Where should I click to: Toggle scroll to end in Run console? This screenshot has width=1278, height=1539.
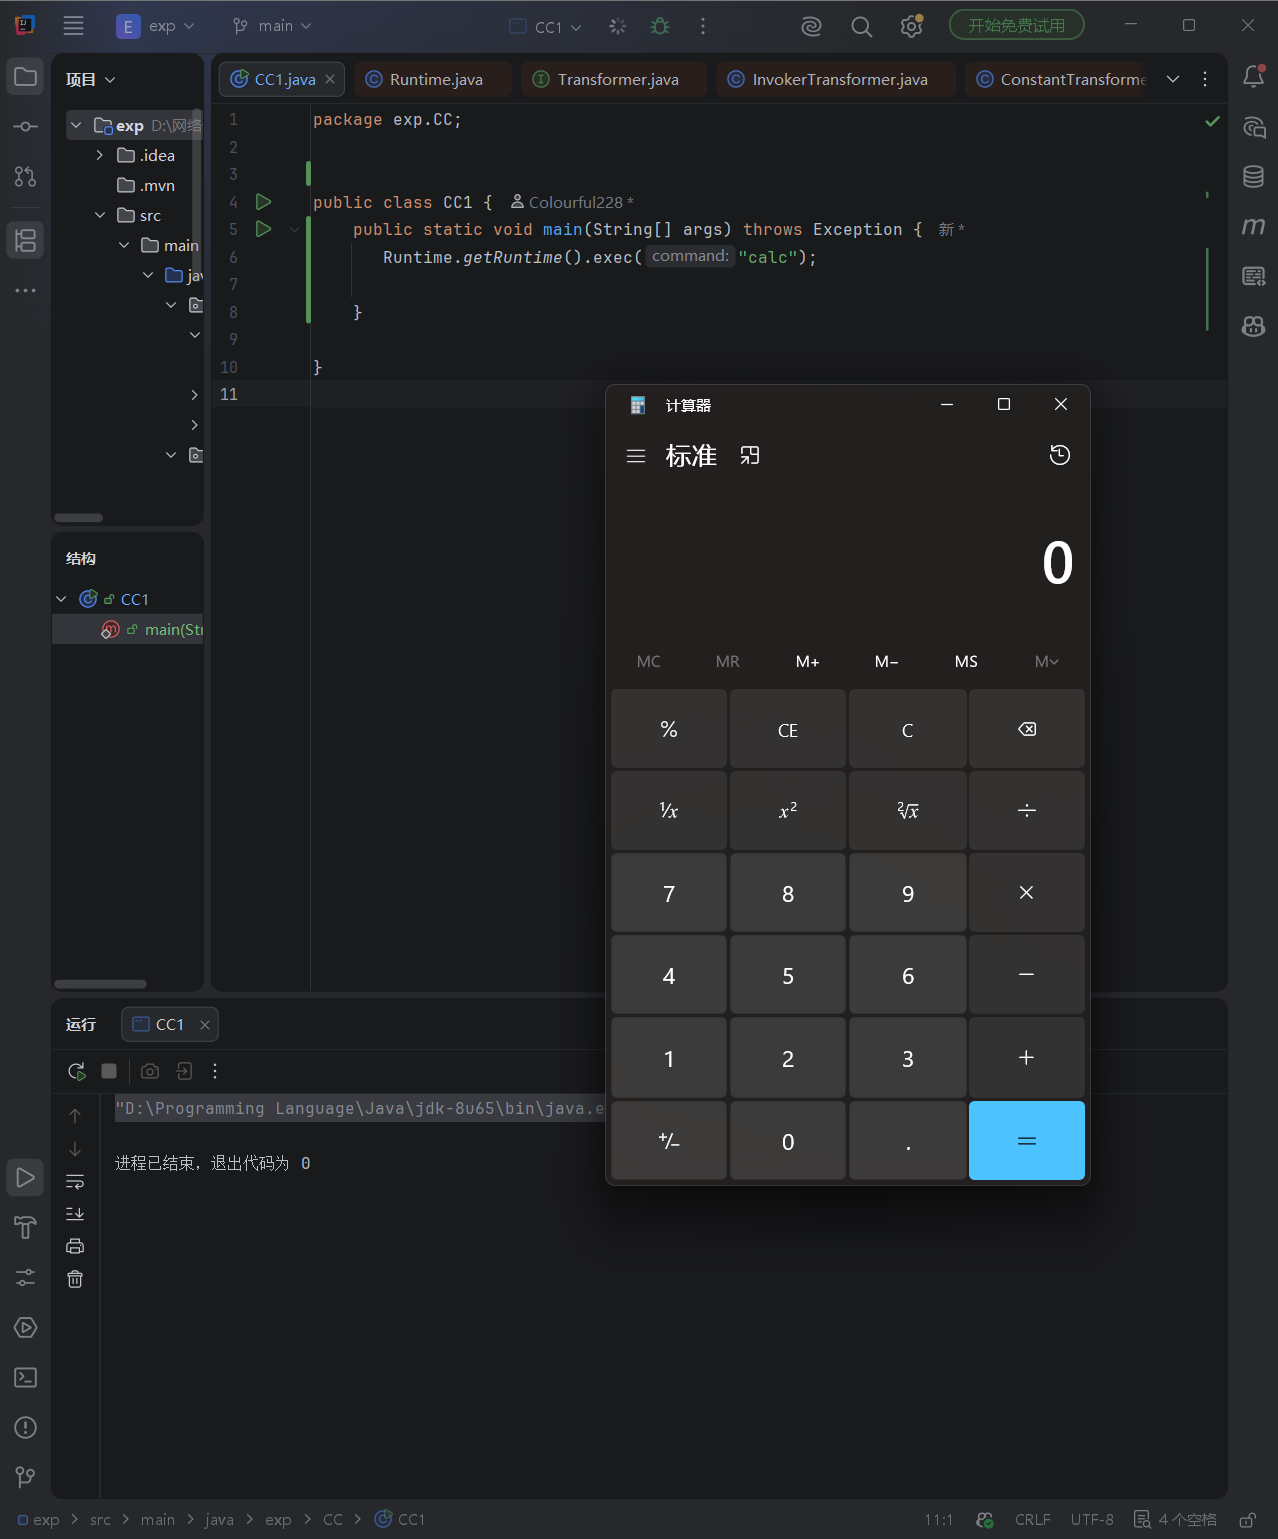point(75,1214)
